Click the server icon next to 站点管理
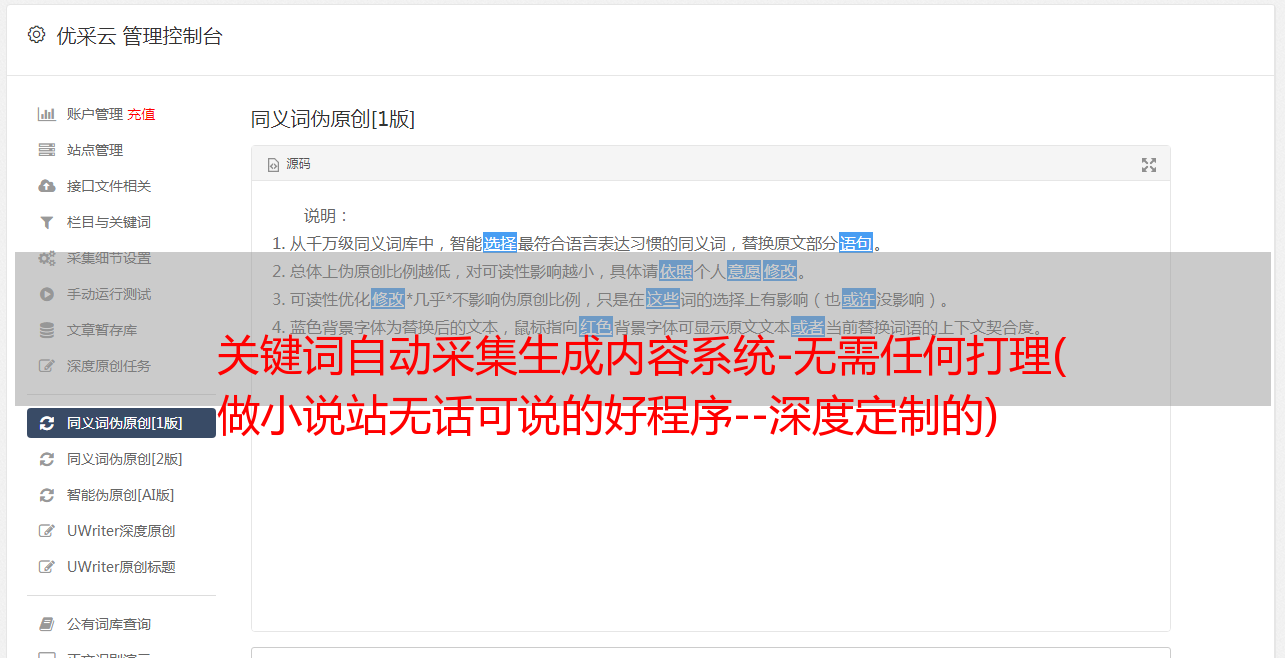Image resolution: width=1285 pixels, height=658 pixels. tap(46, 150)
